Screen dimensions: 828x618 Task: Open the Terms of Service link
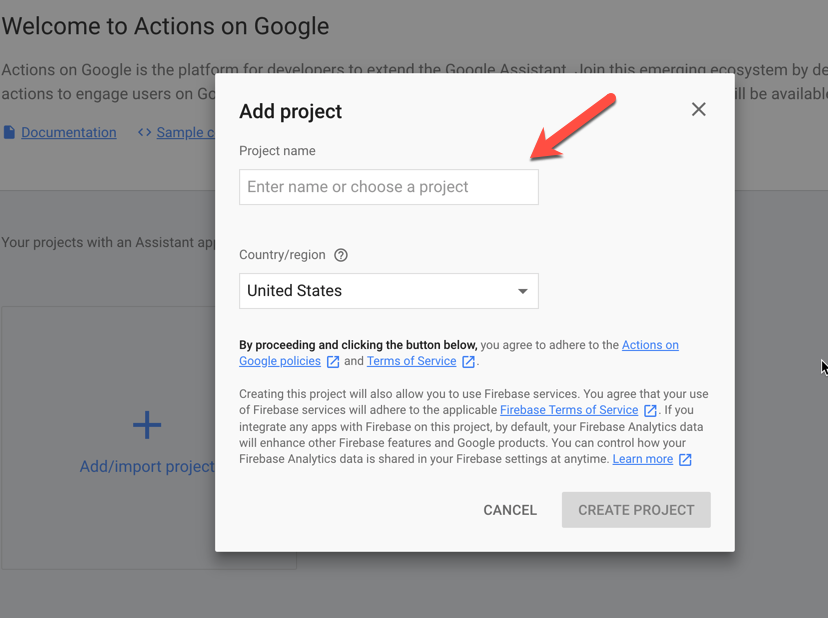click(x=411, y=361)
